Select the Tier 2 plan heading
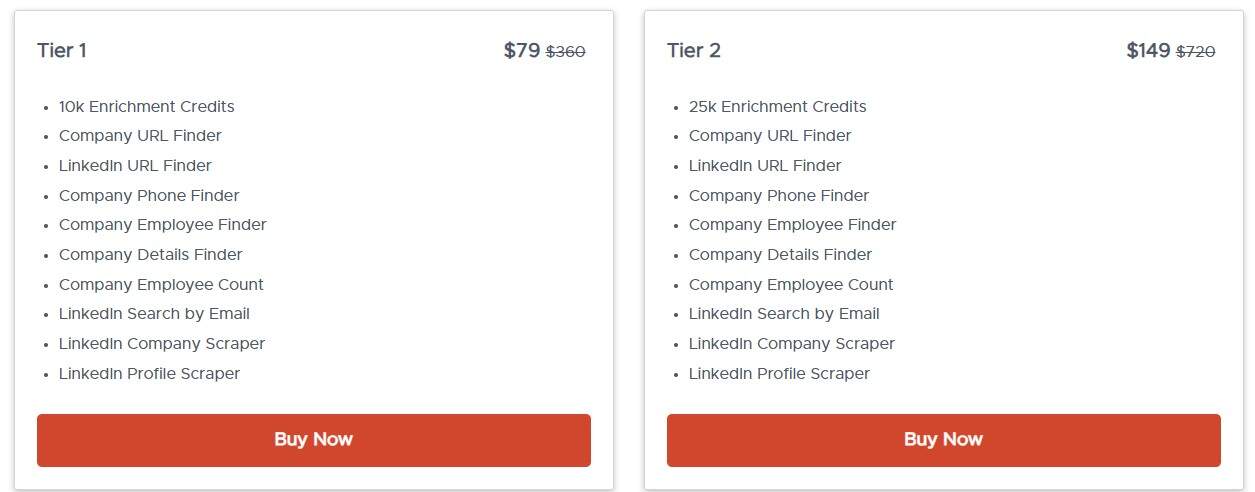This screenshot has width=1255, height=492. tap(694, 51)
